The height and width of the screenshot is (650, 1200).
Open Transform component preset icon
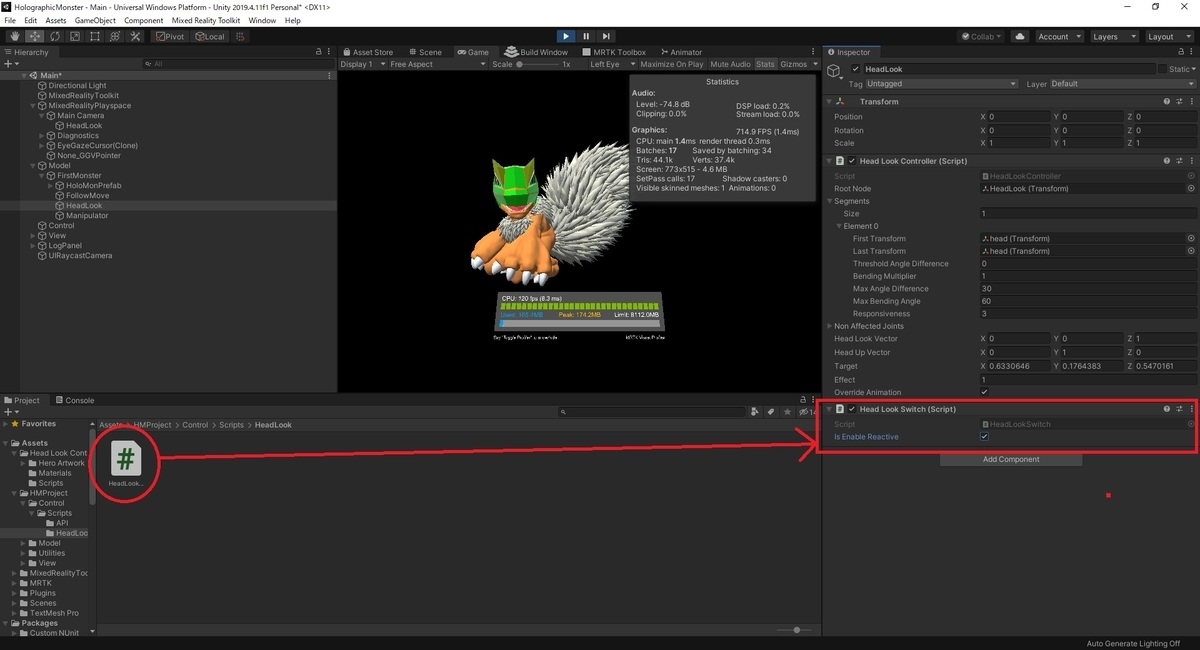(1179, 101)
